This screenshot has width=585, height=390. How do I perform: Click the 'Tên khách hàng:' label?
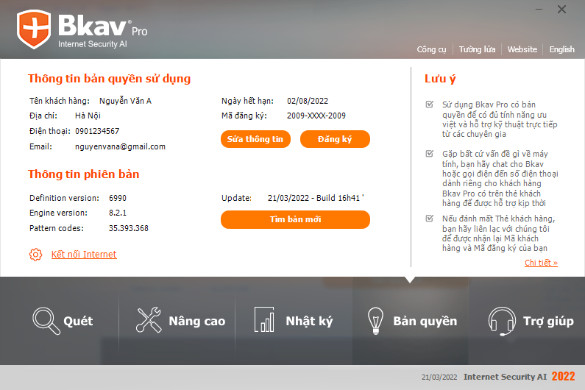point(59,101)
